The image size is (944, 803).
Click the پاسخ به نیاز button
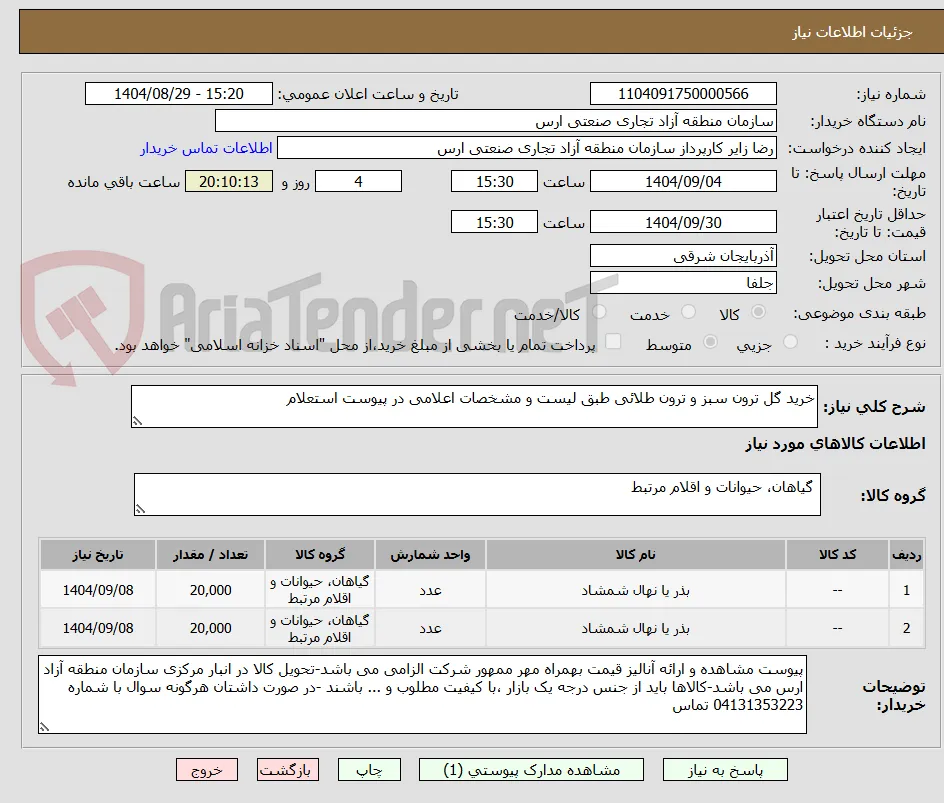point(725,770)
